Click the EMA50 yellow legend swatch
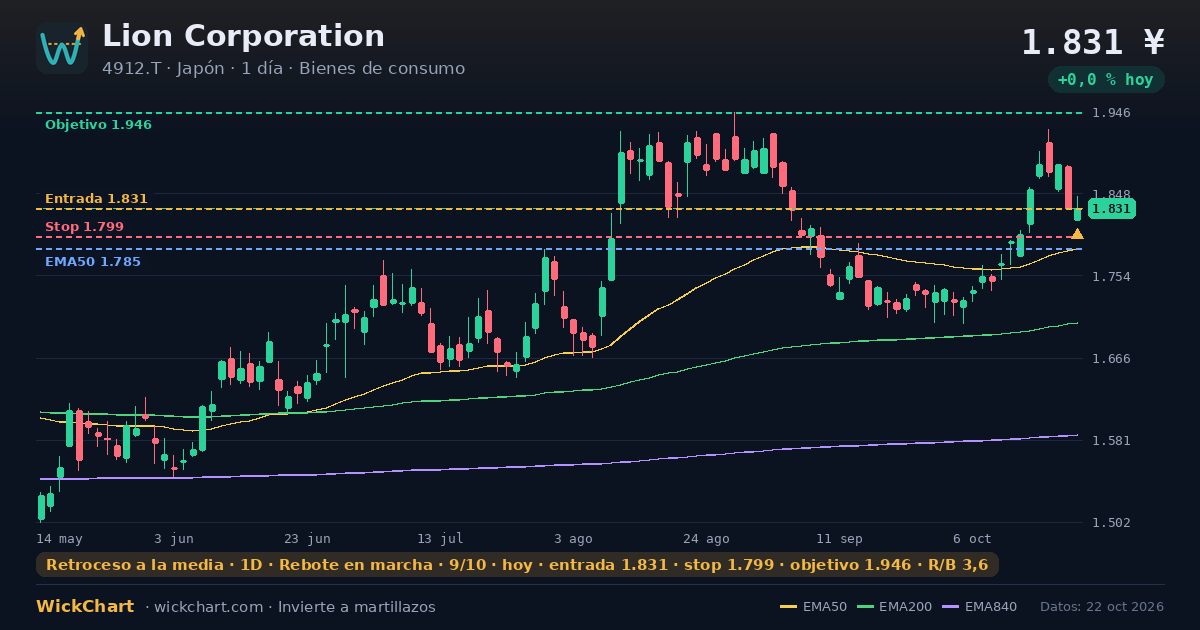The image size is (1200, 630). tap(788, 607)
